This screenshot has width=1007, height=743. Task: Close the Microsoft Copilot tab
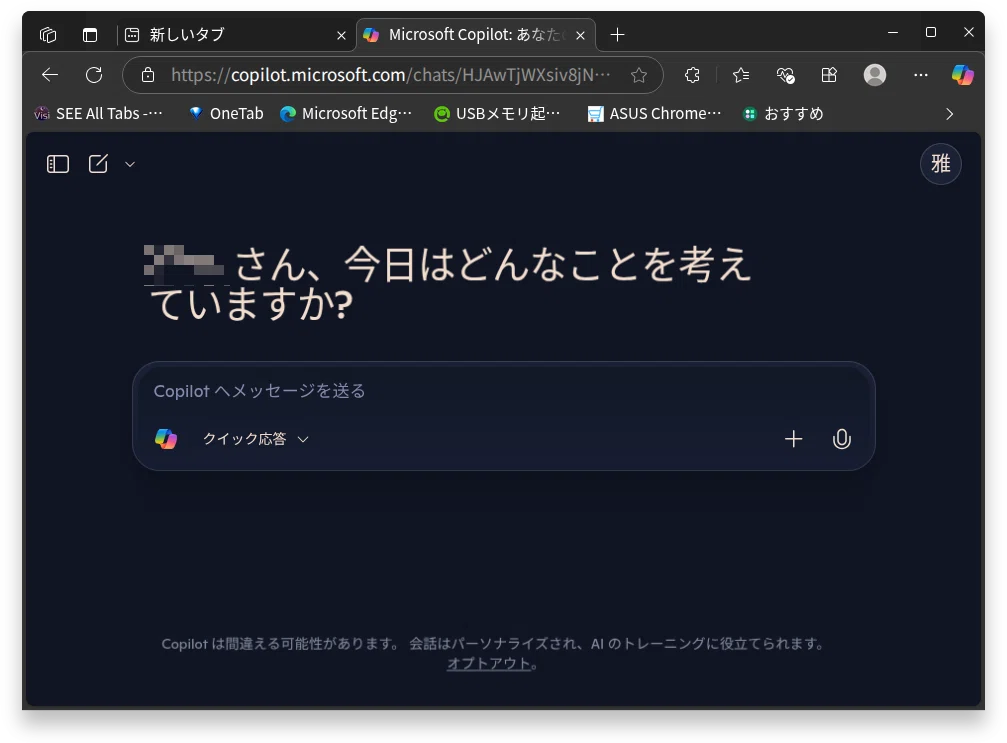click(x=581, y=35)
